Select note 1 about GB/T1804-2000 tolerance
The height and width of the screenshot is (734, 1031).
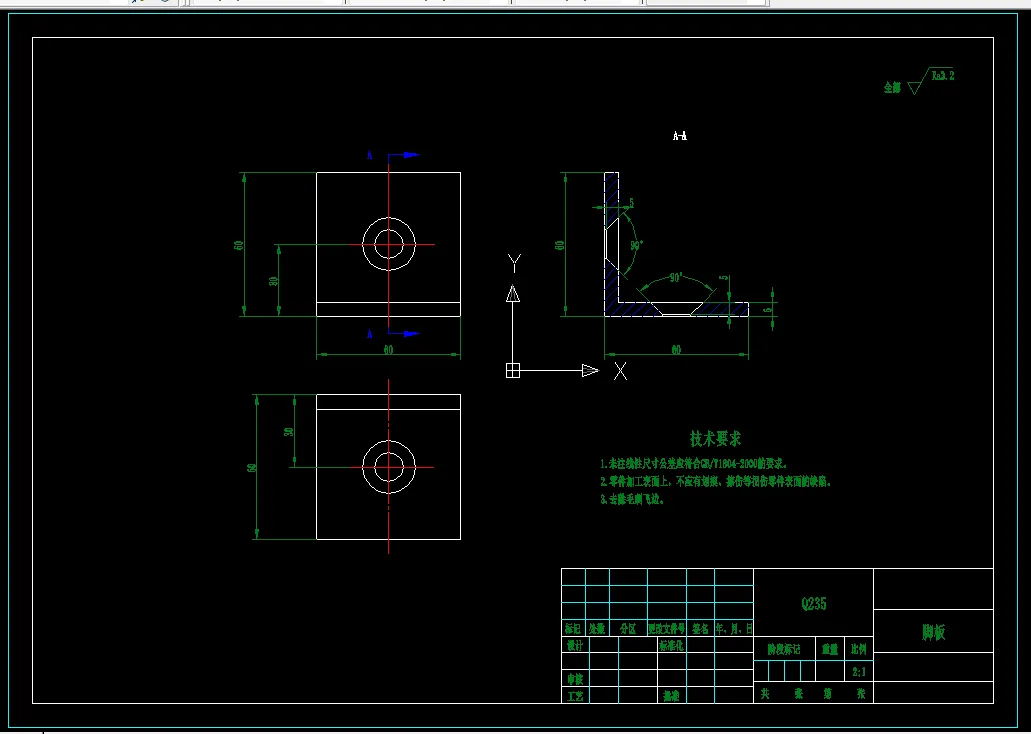694,464
